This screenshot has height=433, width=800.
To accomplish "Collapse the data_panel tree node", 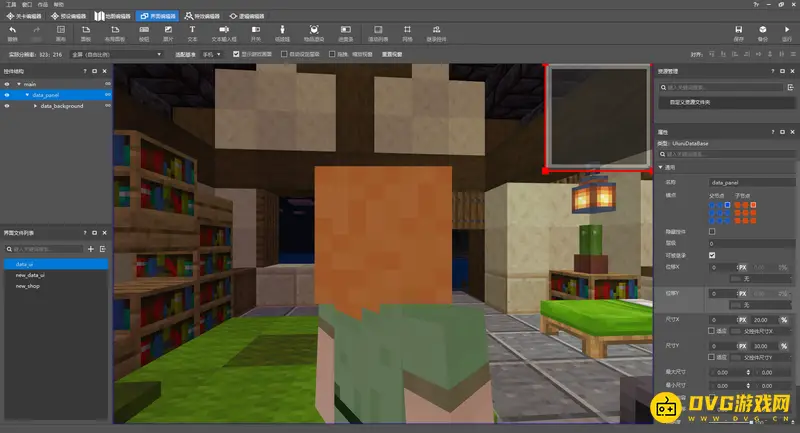I will click(27, 95).
